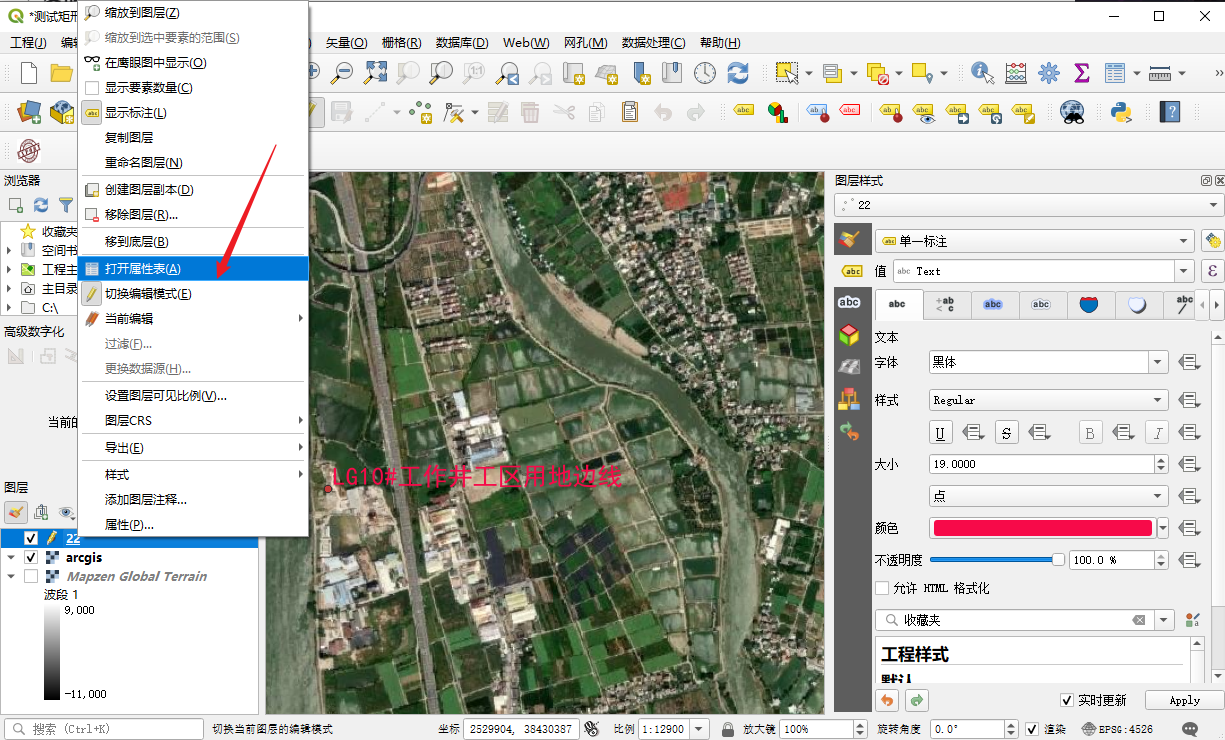
Task: Open the 字体 font dropdown showing 黑体
Action: click(x=1158, y=362)
